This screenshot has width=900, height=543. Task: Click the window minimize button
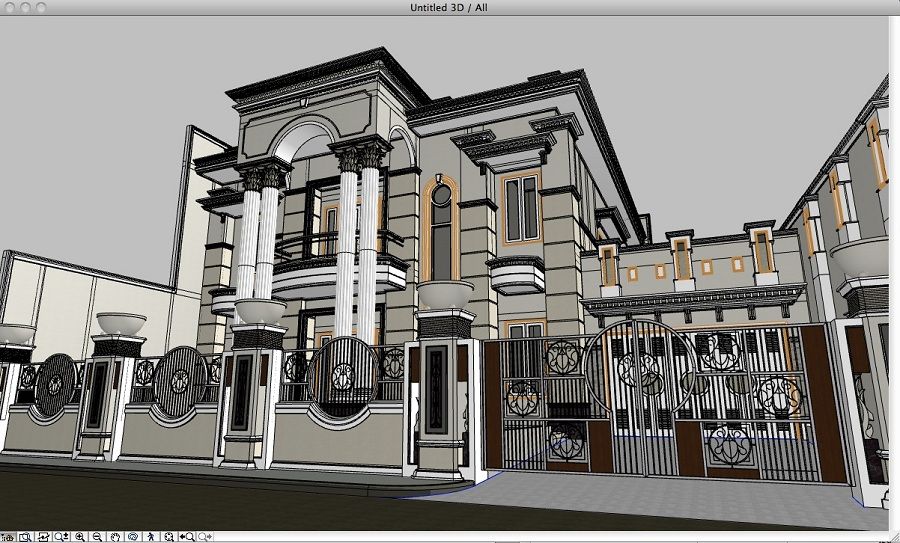pos(25,7)
